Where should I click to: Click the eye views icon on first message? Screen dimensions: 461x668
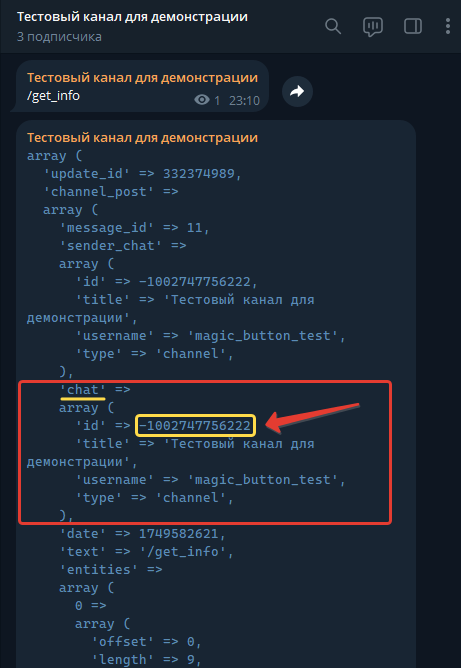coord(202,100)
